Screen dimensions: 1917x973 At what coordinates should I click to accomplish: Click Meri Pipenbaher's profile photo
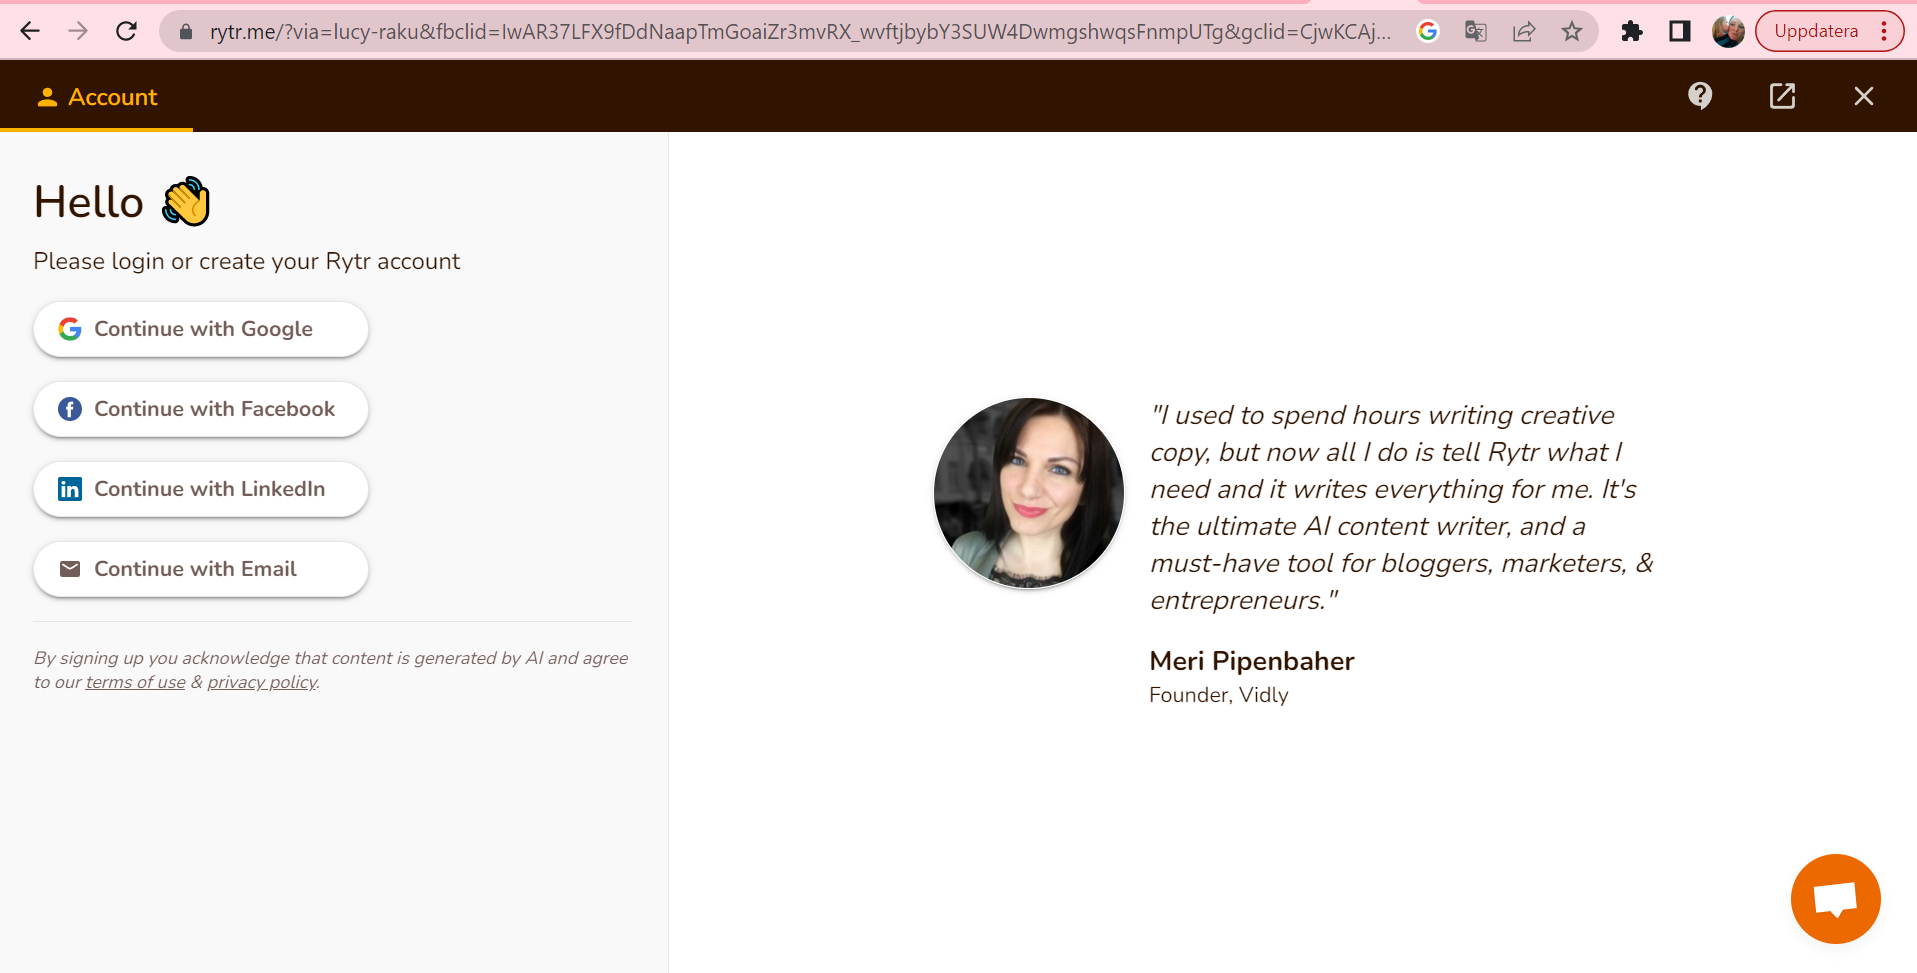pos(1028,493)
